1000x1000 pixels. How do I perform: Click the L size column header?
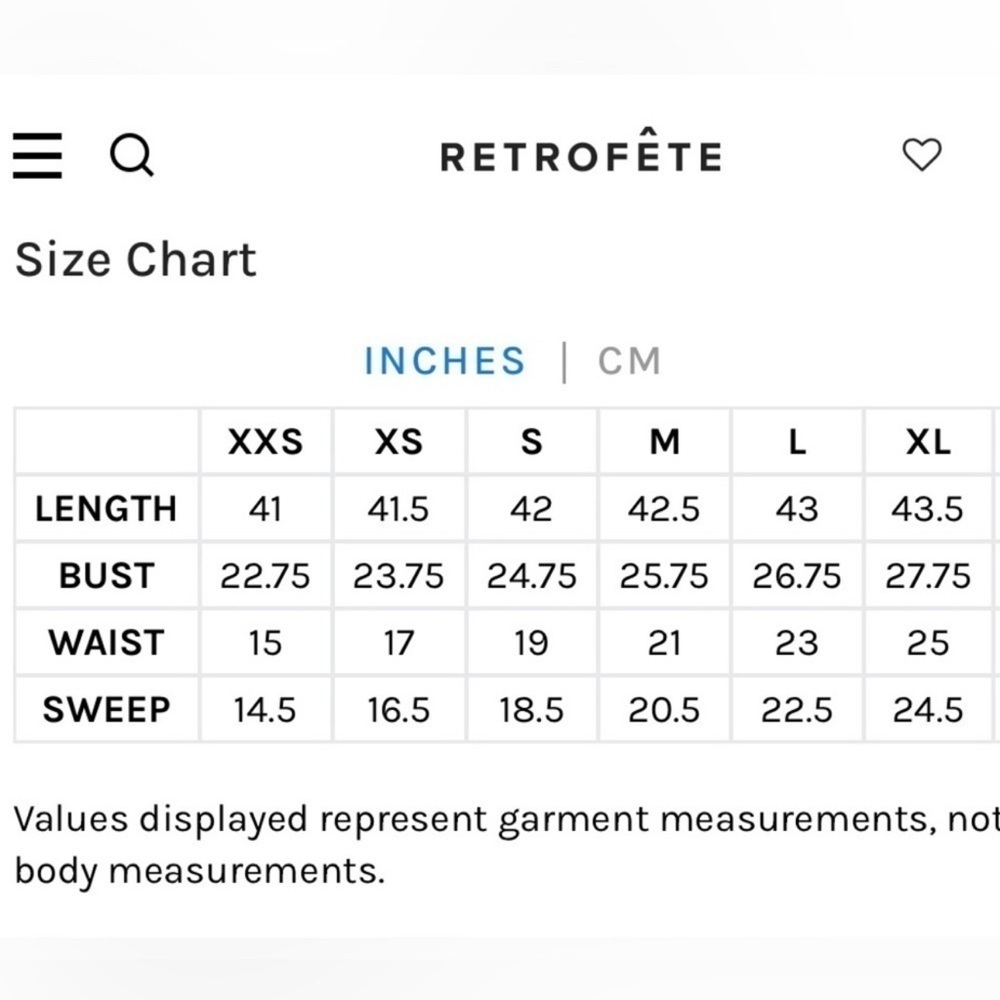pos(797,442)
